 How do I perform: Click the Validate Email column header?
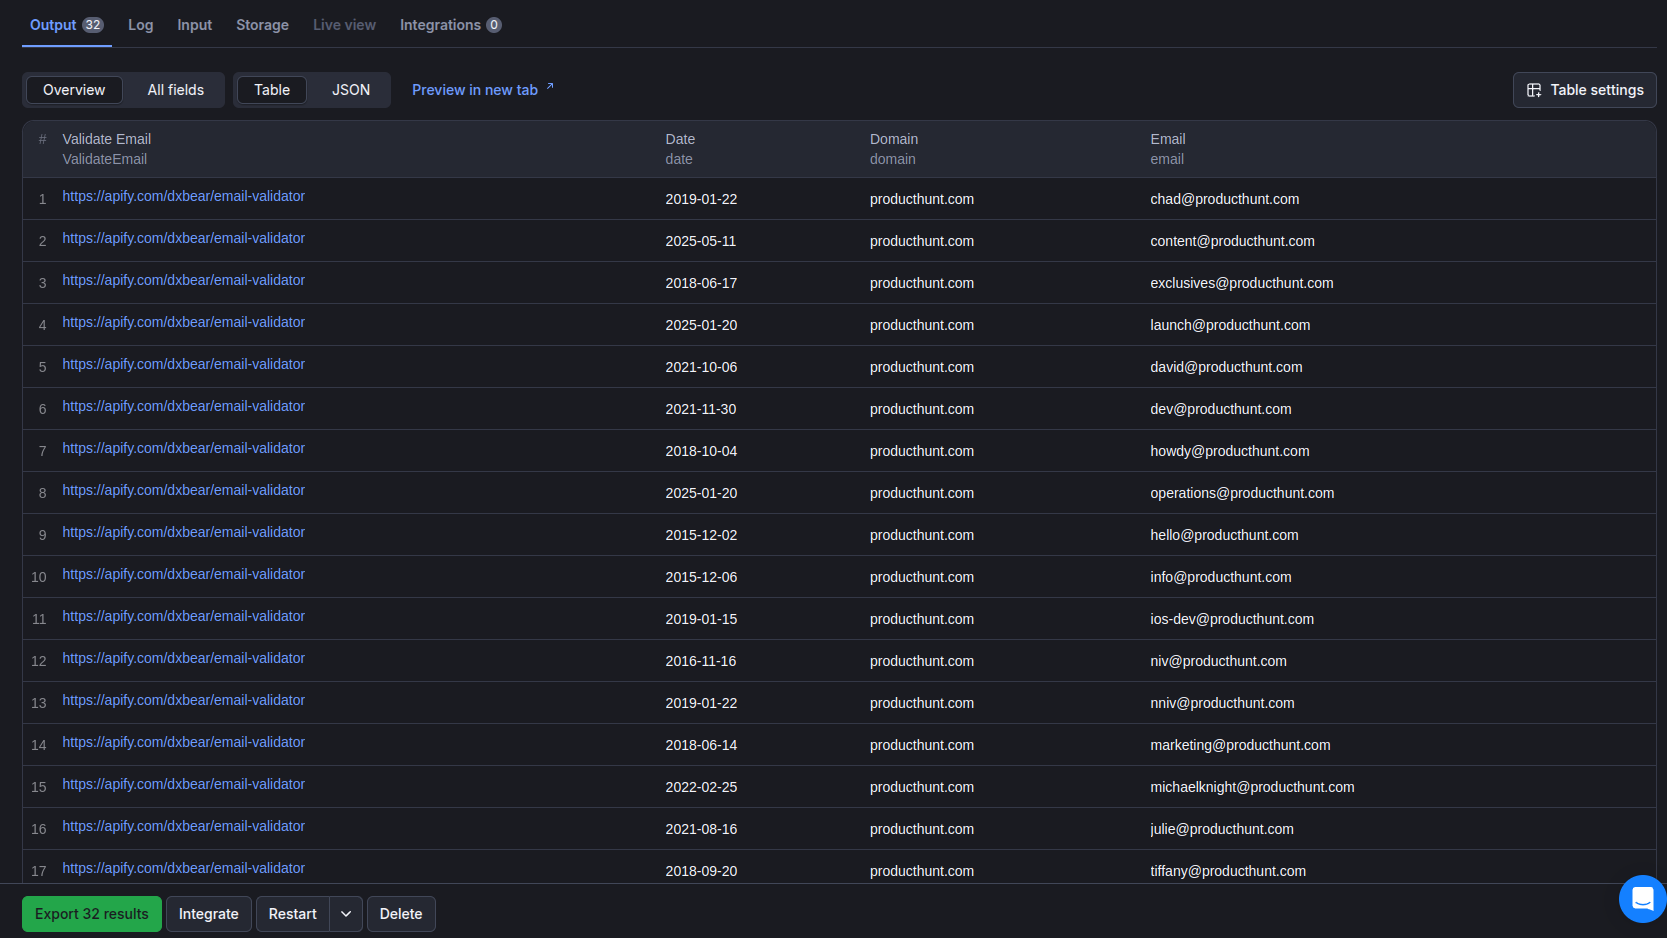pos(107,149)
